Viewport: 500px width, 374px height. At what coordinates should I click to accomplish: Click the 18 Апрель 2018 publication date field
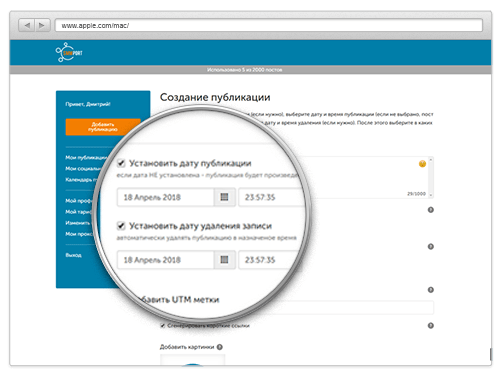pos(165,197)
